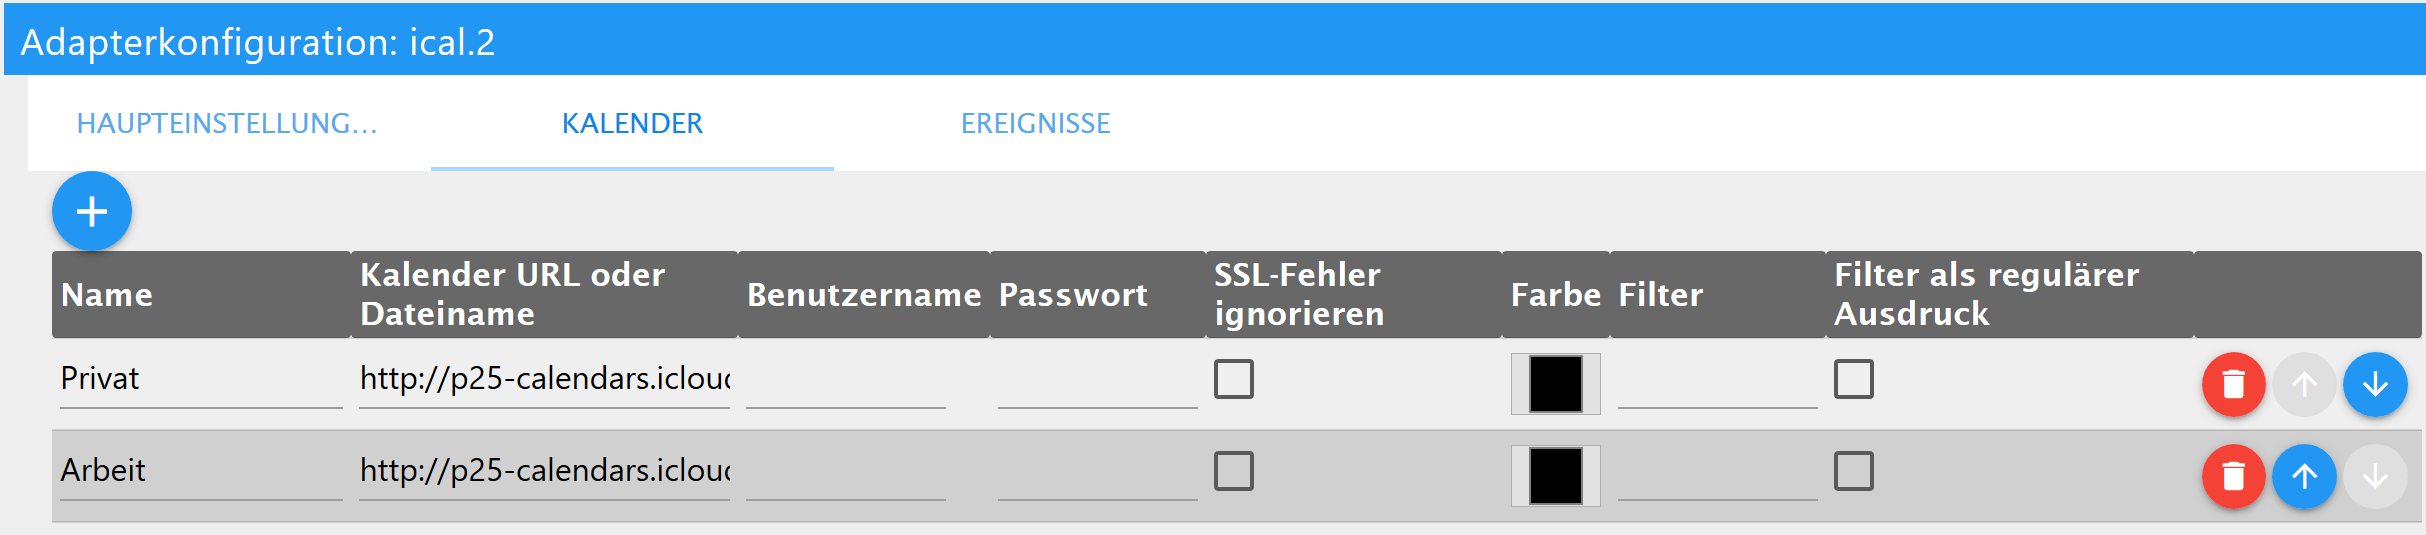Screen dimensions: 2426x535
Task: Enable SSL-Fehler ignorieren for Arbeit
Action: pyautogui.click(x=1233, y=471)
